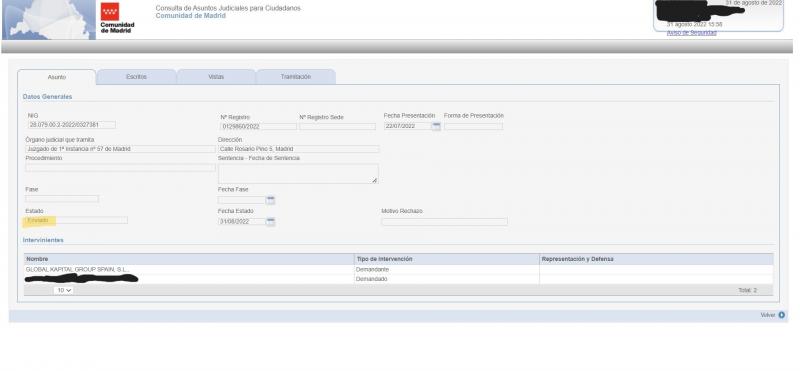800x371 pixels.
Task: Click the Volver arrow icon
Action: coord(782,315)
